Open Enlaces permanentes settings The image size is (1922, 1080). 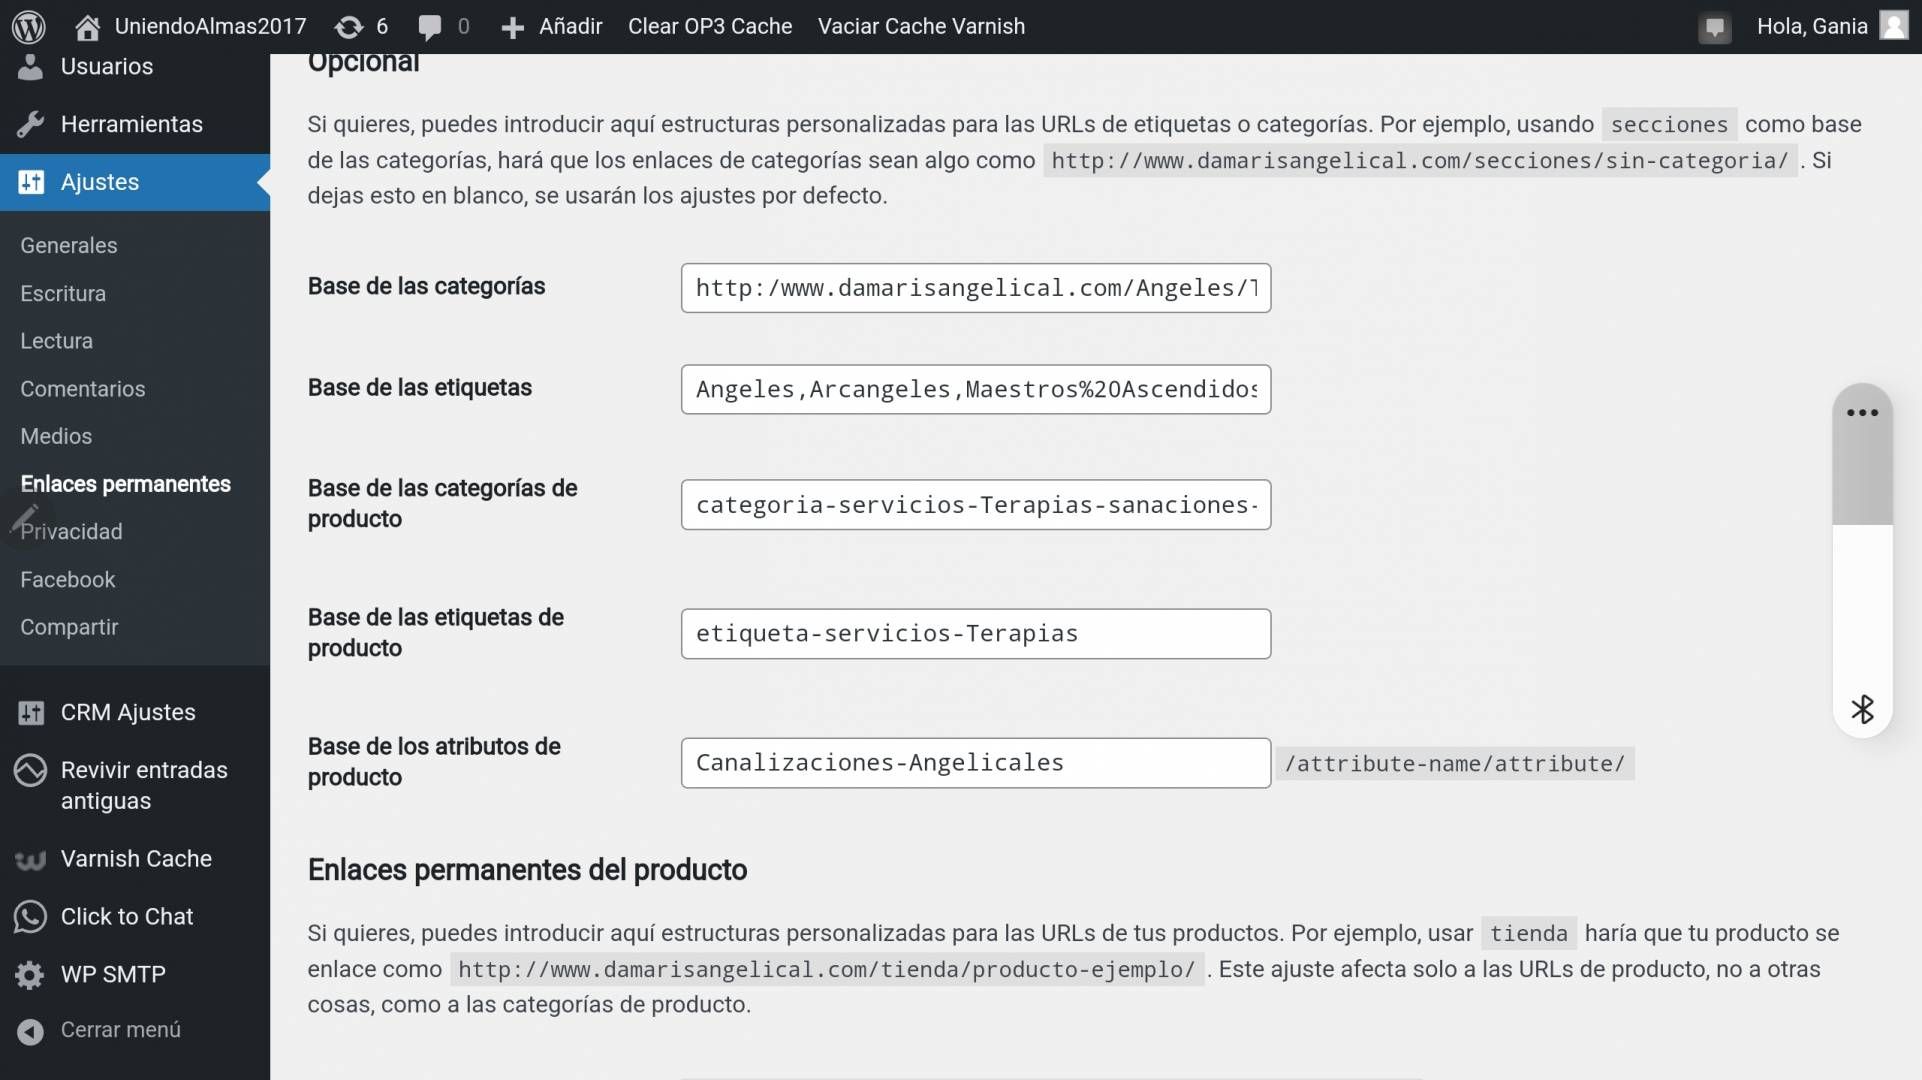tap(126, 484)
